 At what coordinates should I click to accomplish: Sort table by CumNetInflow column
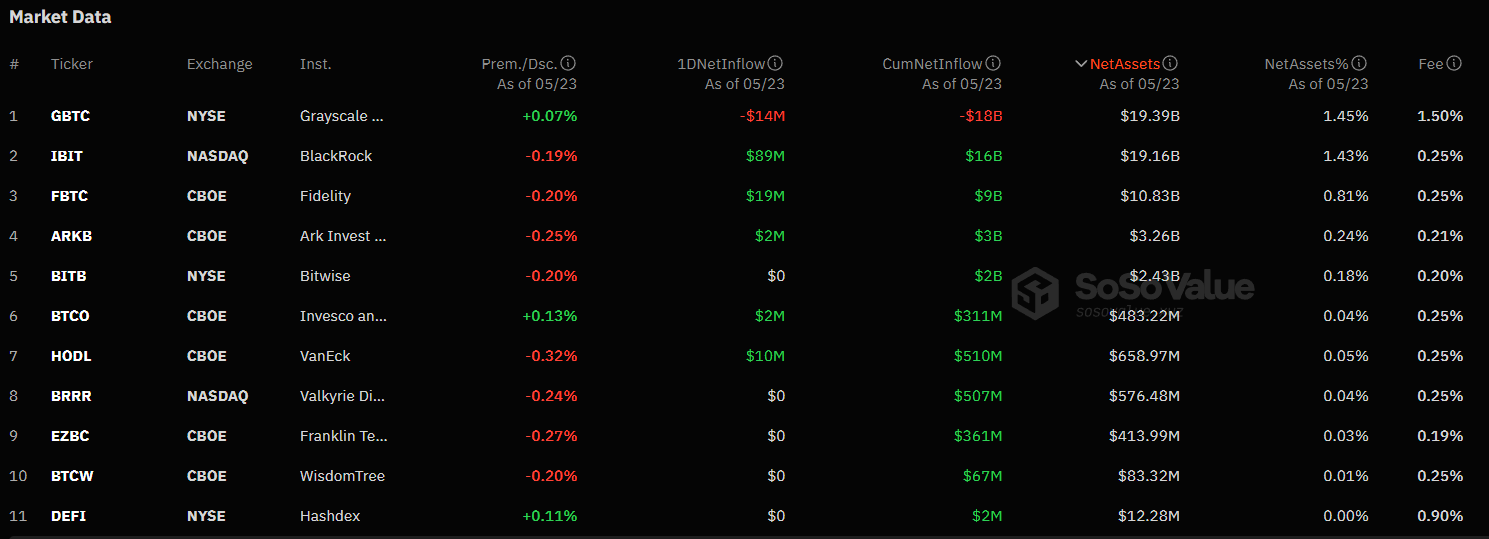point(932,64)
